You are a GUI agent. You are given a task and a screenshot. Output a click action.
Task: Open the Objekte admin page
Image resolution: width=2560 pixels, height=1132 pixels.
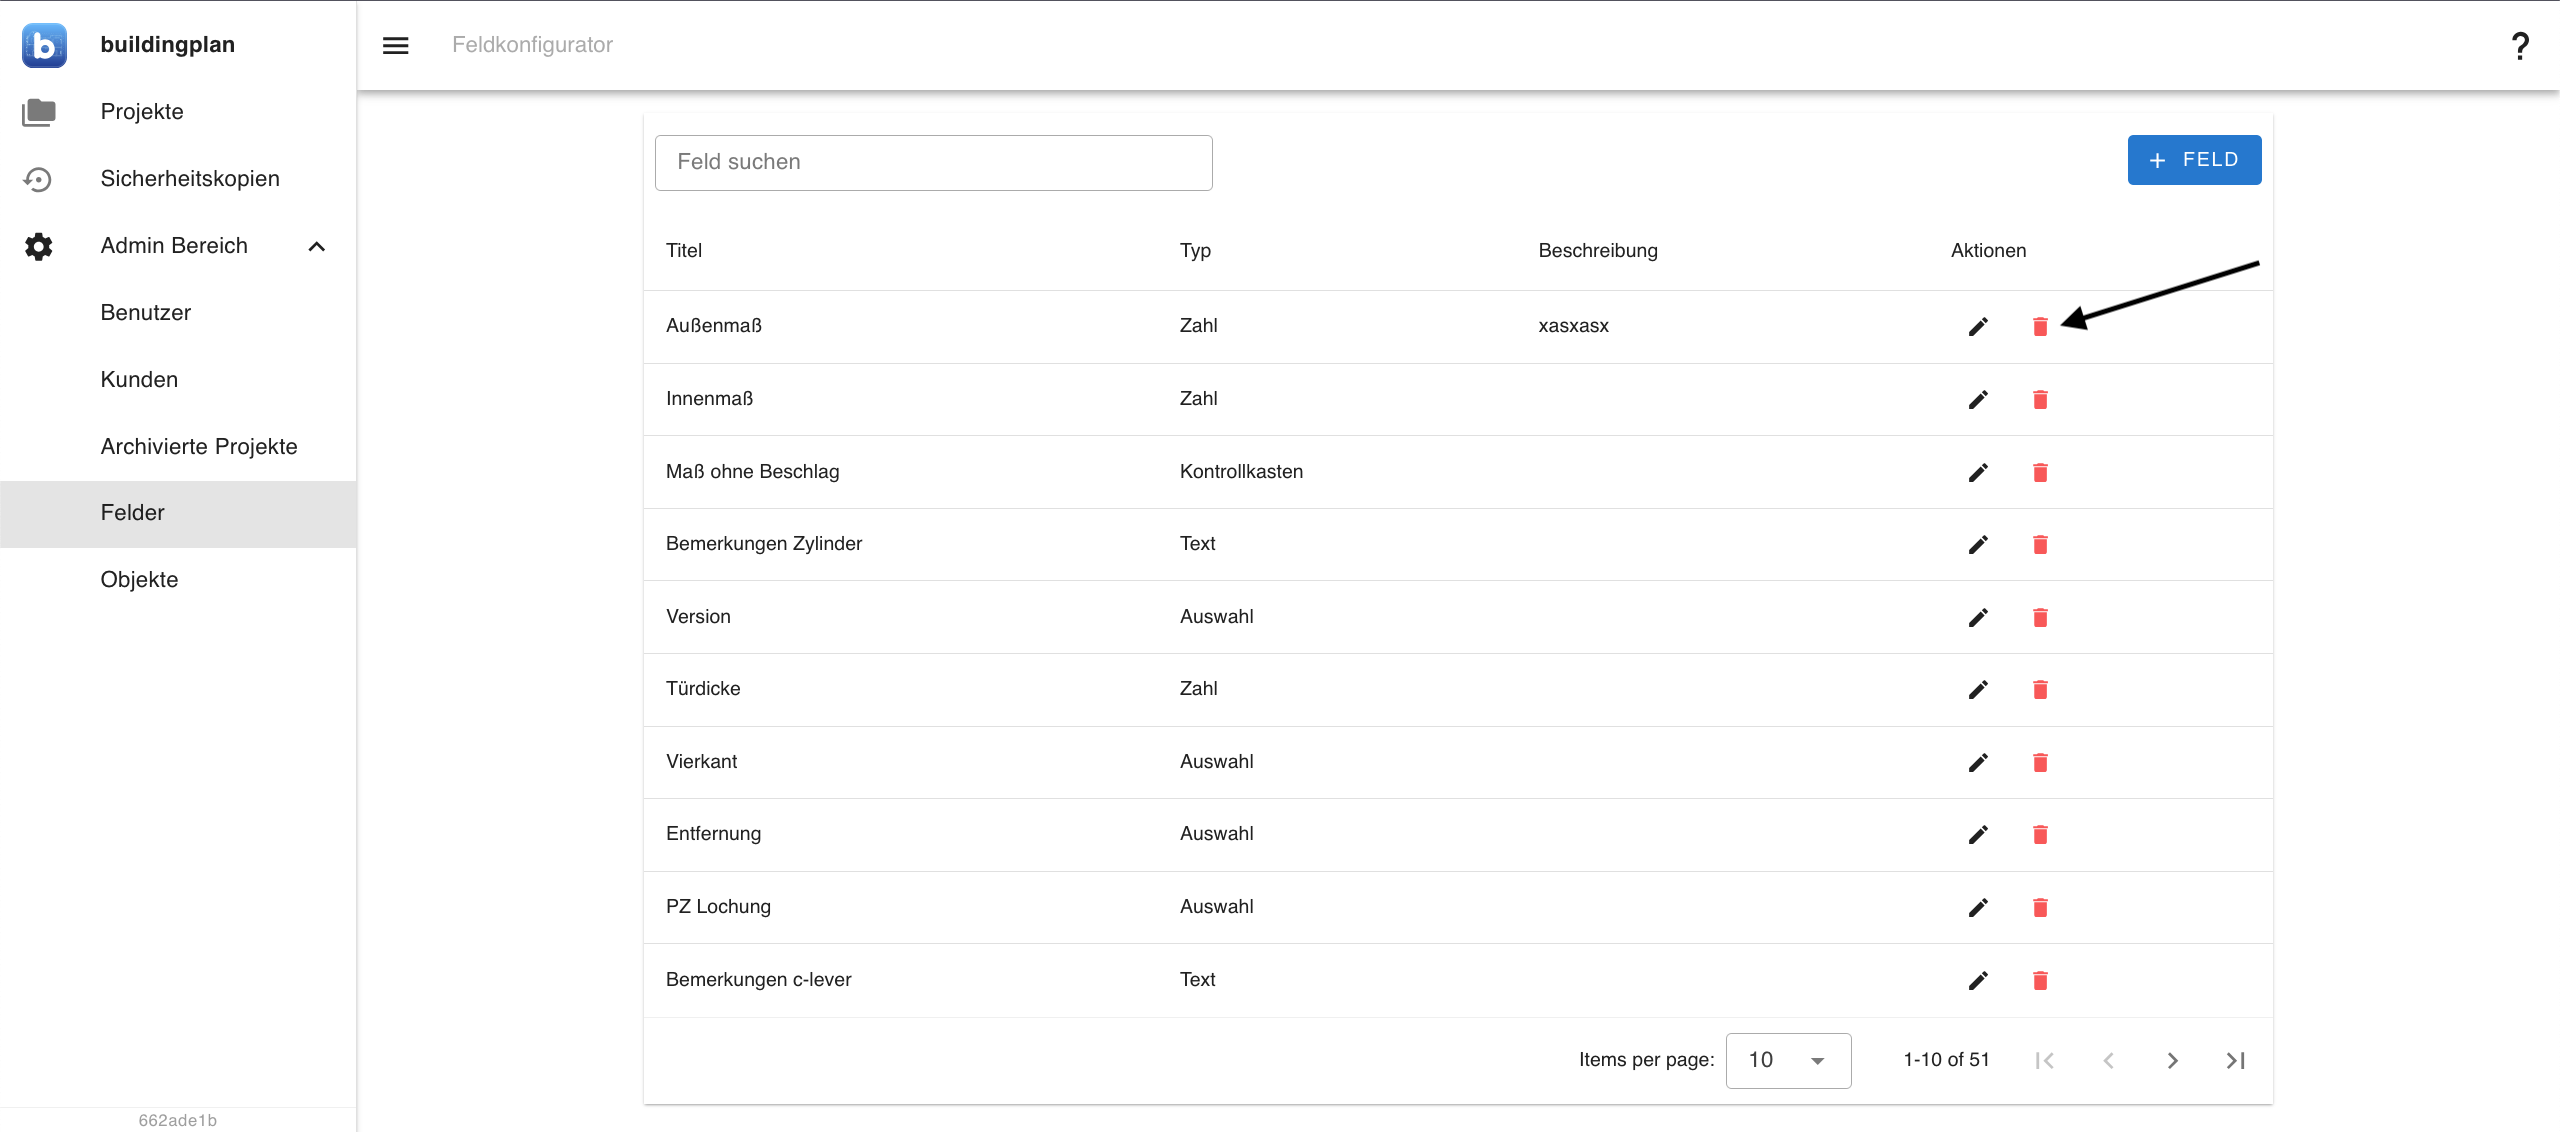(x=139, y=579)
